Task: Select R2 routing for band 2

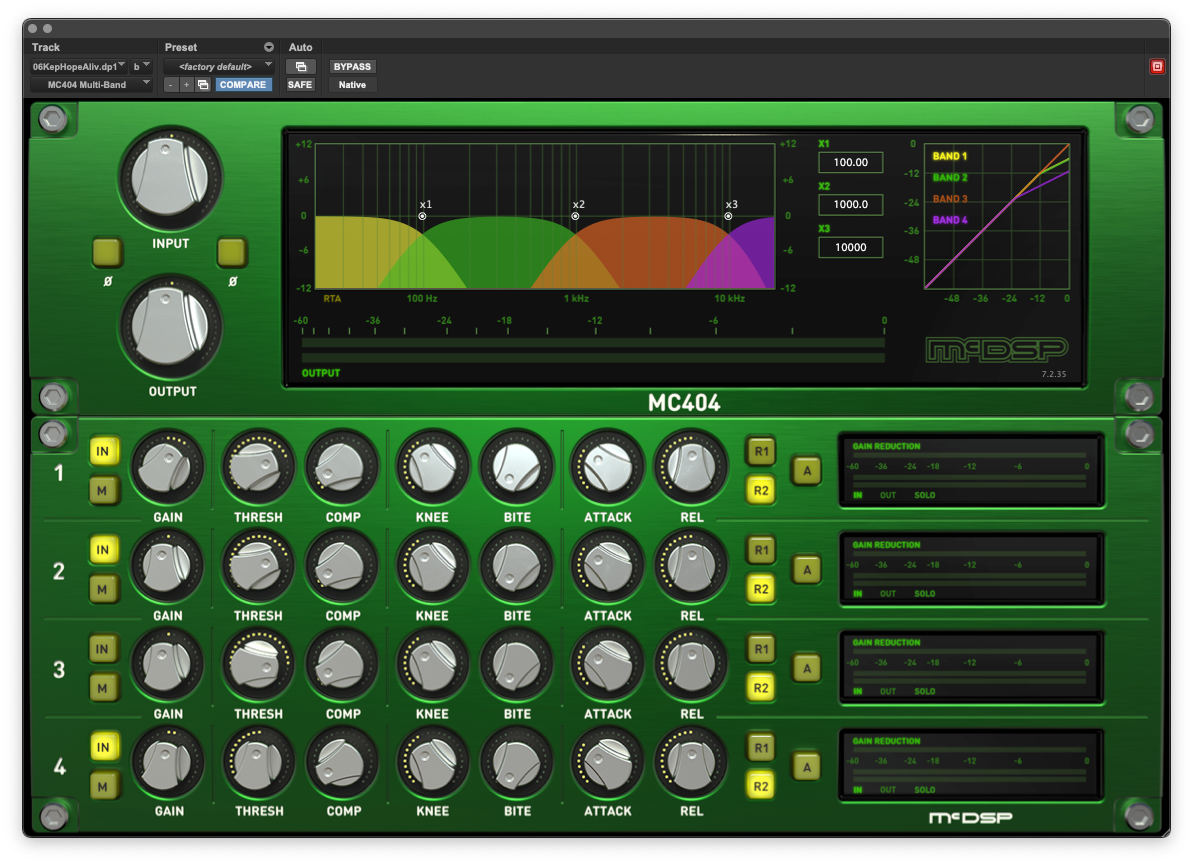Action: (760, 589)
